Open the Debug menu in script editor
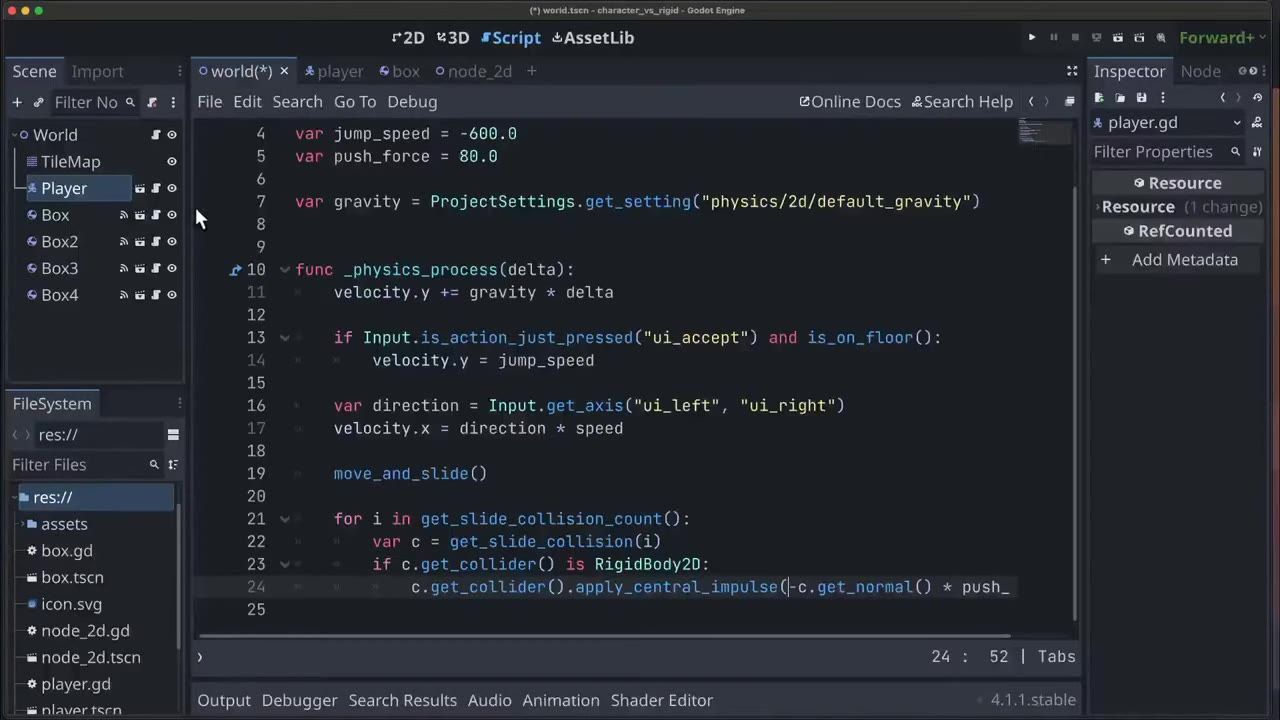Viewport: 1280px width, 720px height. (x=412, y=102)
